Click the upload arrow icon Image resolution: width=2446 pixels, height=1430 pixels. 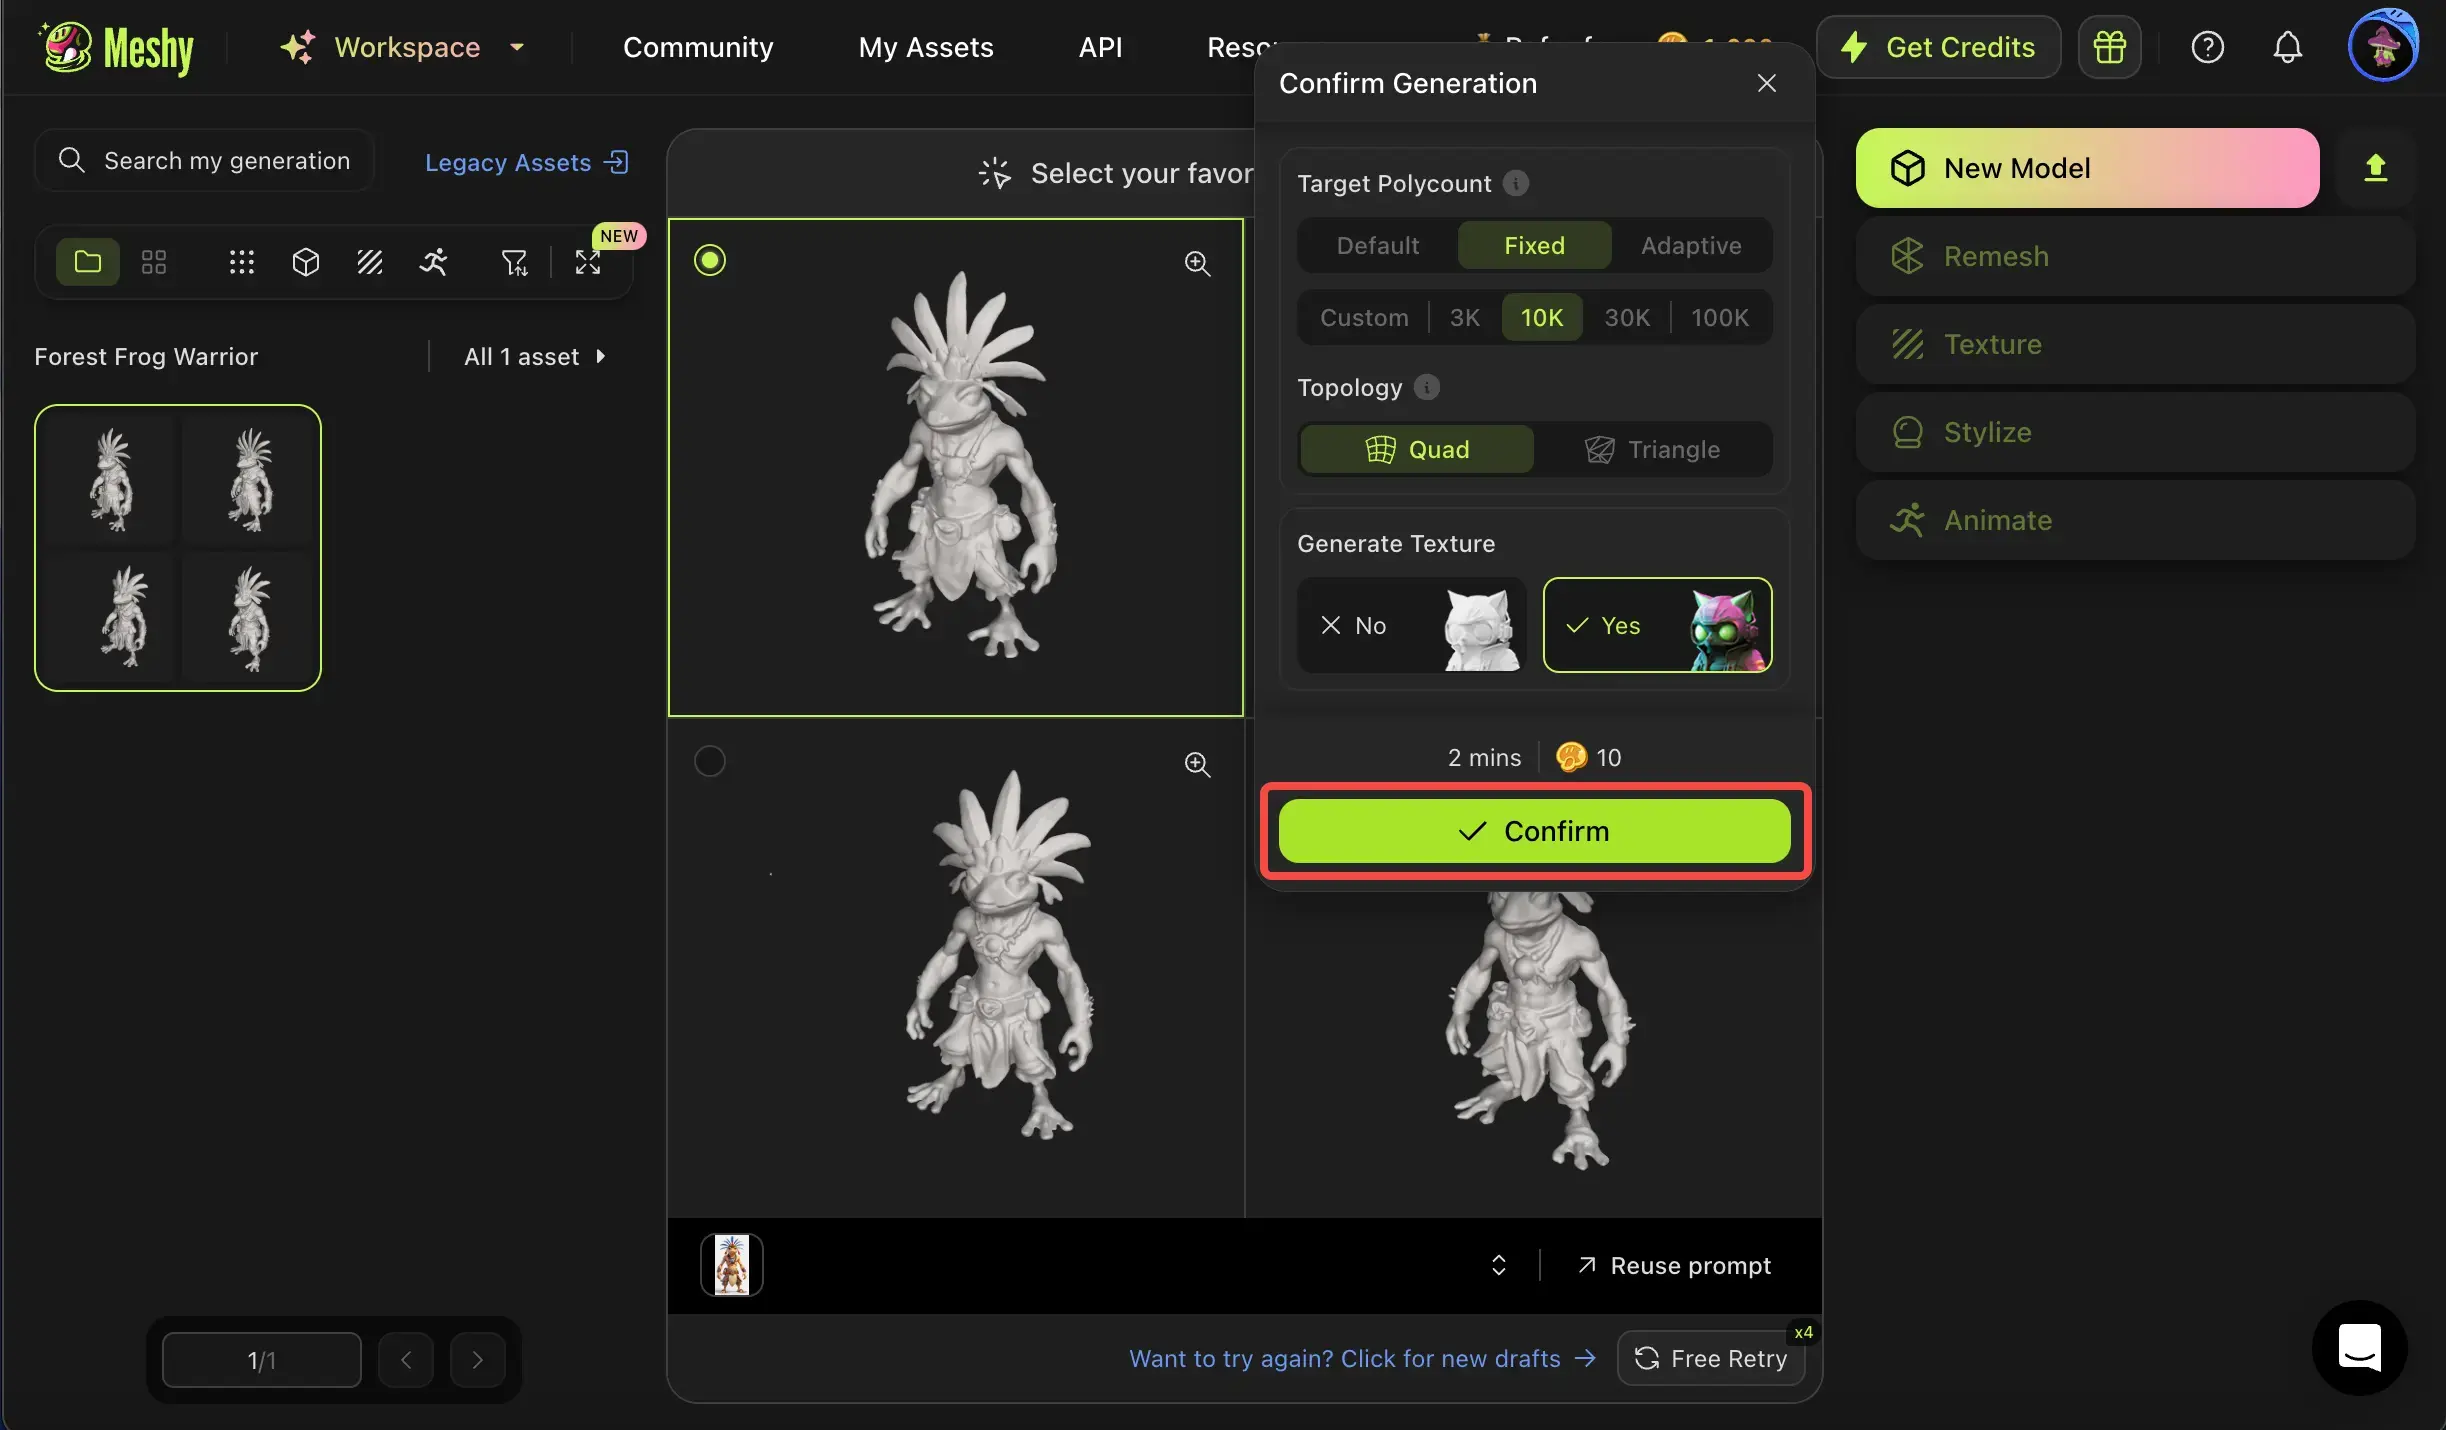click(x=2375, y=168)
